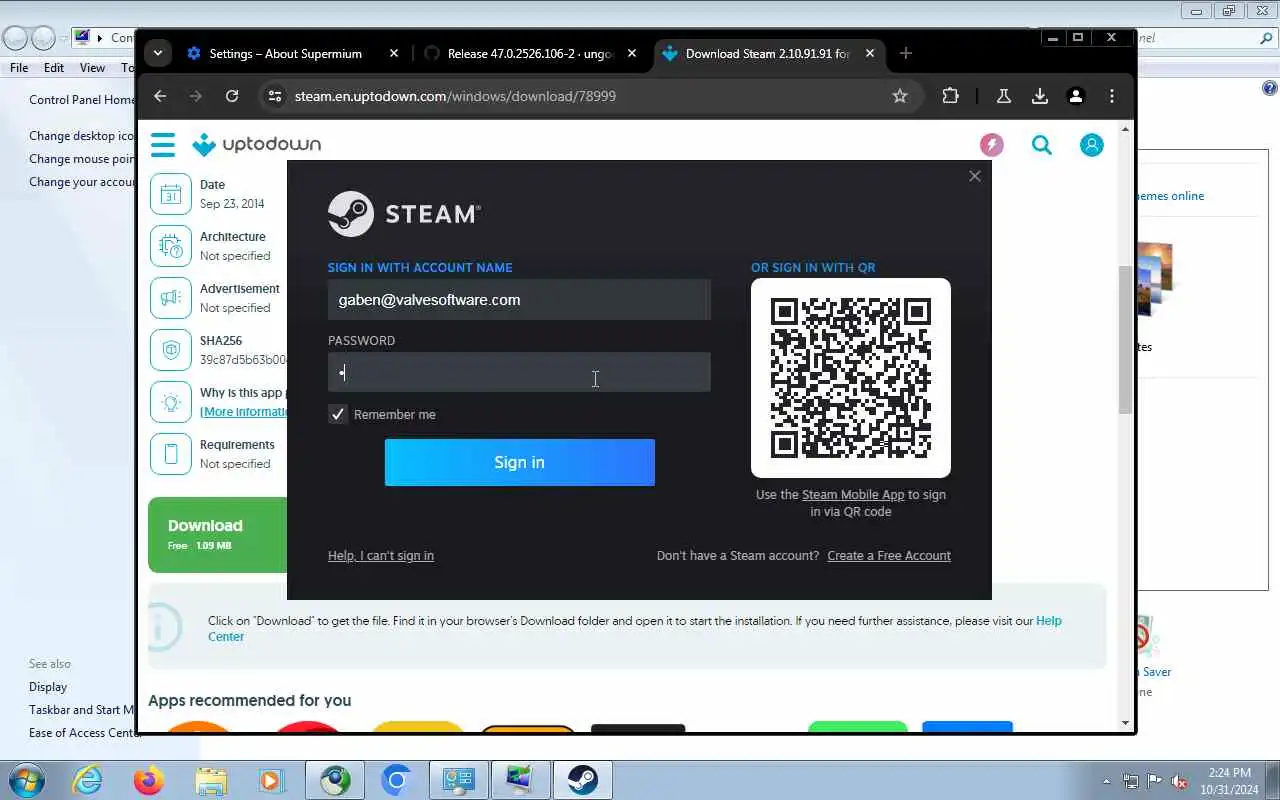Click the browser forward arrow
1280x800 pixels.
(196, 96)
